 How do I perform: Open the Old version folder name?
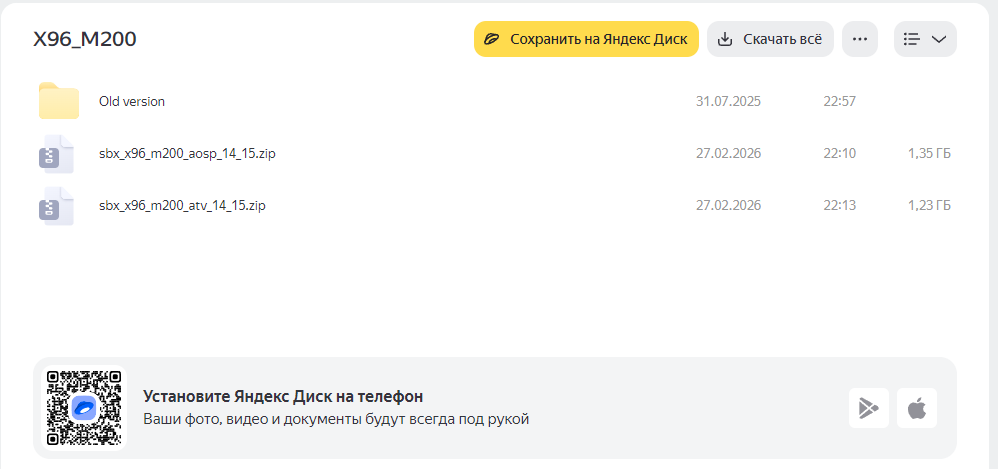coord(132,101)
